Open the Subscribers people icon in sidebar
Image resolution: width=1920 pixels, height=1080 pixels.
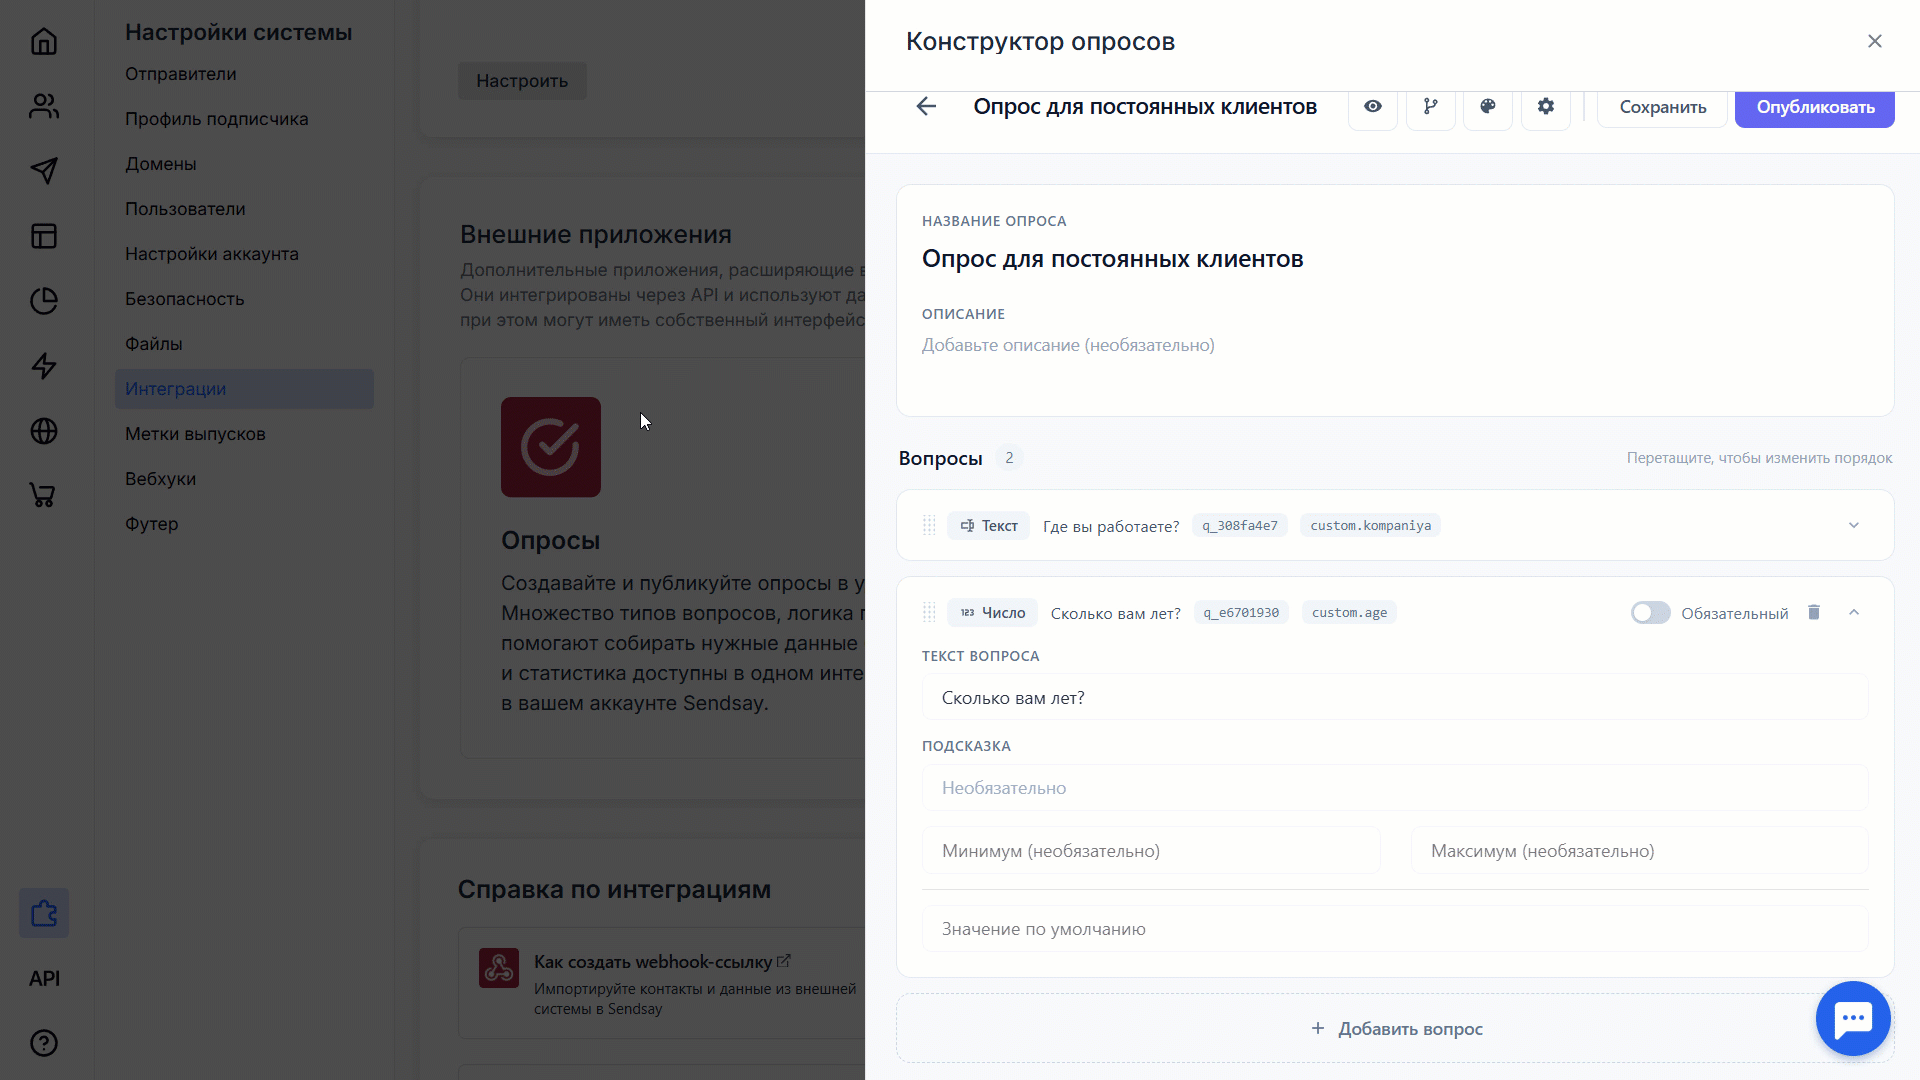coord(44,106)
